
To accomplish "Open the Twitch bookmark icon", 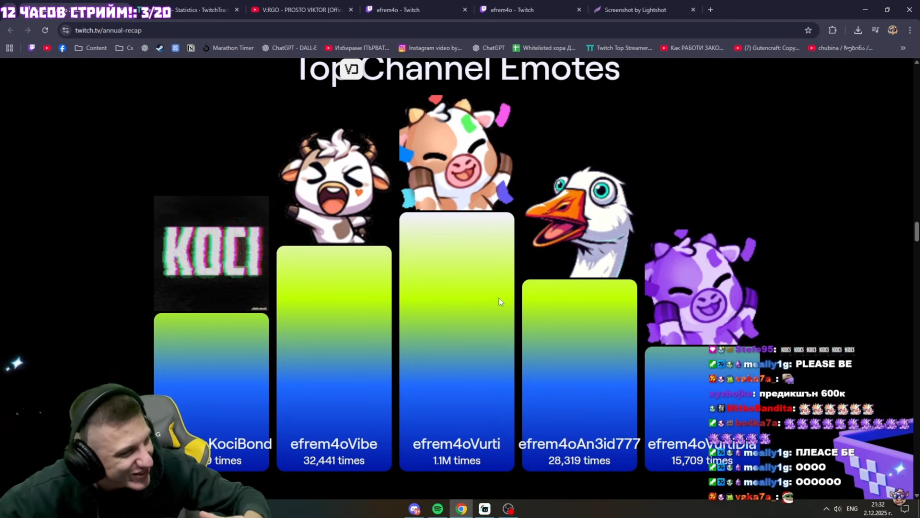I will click(x=32, y=48).
